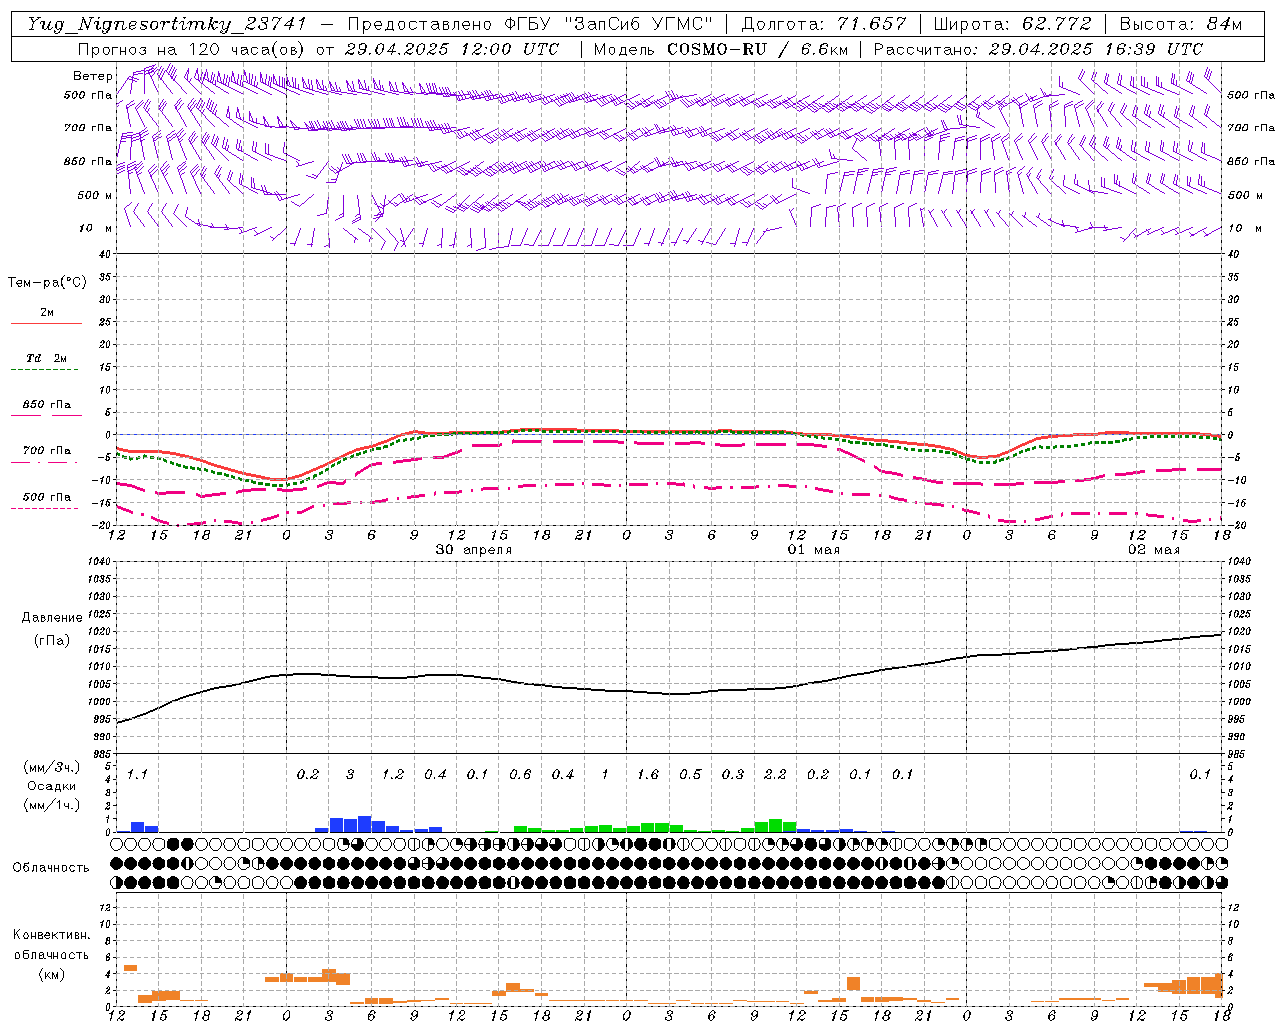Viewport: 1280px width, 1024px height.
Task: Click the Тем-ра(°C) panel label
Action: click(x=47, y=282)
